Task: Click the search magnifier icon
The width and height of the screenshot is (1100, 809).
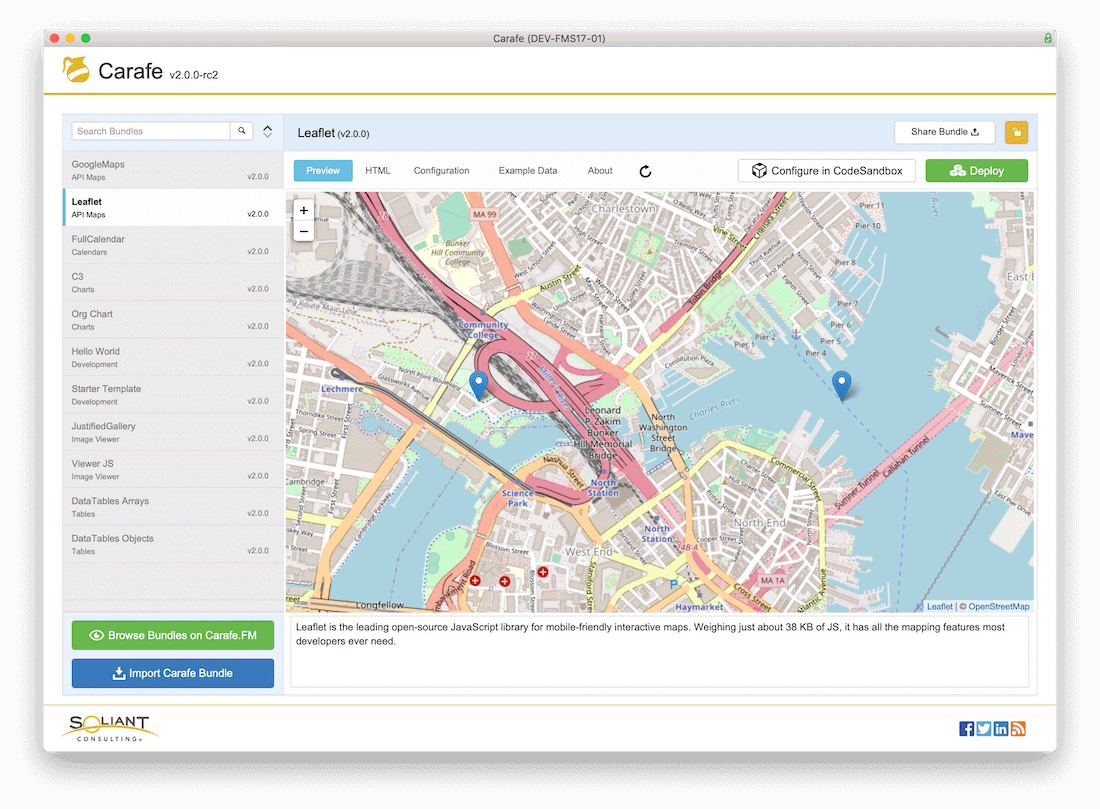Action: (x=241, y=131)
